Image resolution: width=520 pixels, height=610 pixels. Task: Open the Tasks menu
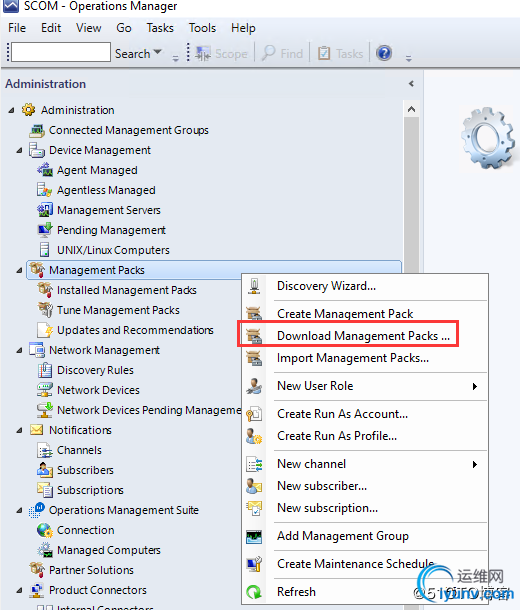click(x=160, y=28)
